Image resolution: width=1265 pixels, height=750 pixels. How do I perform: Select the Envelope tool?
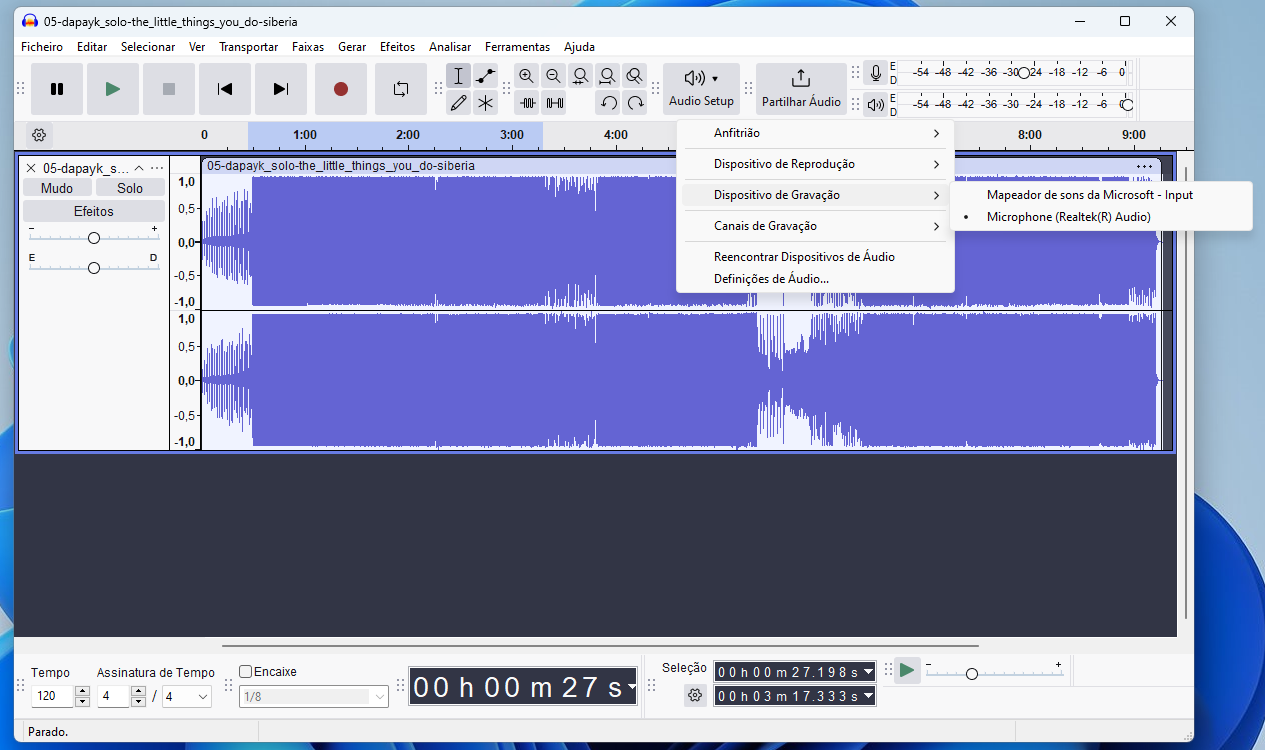point(485,76)
